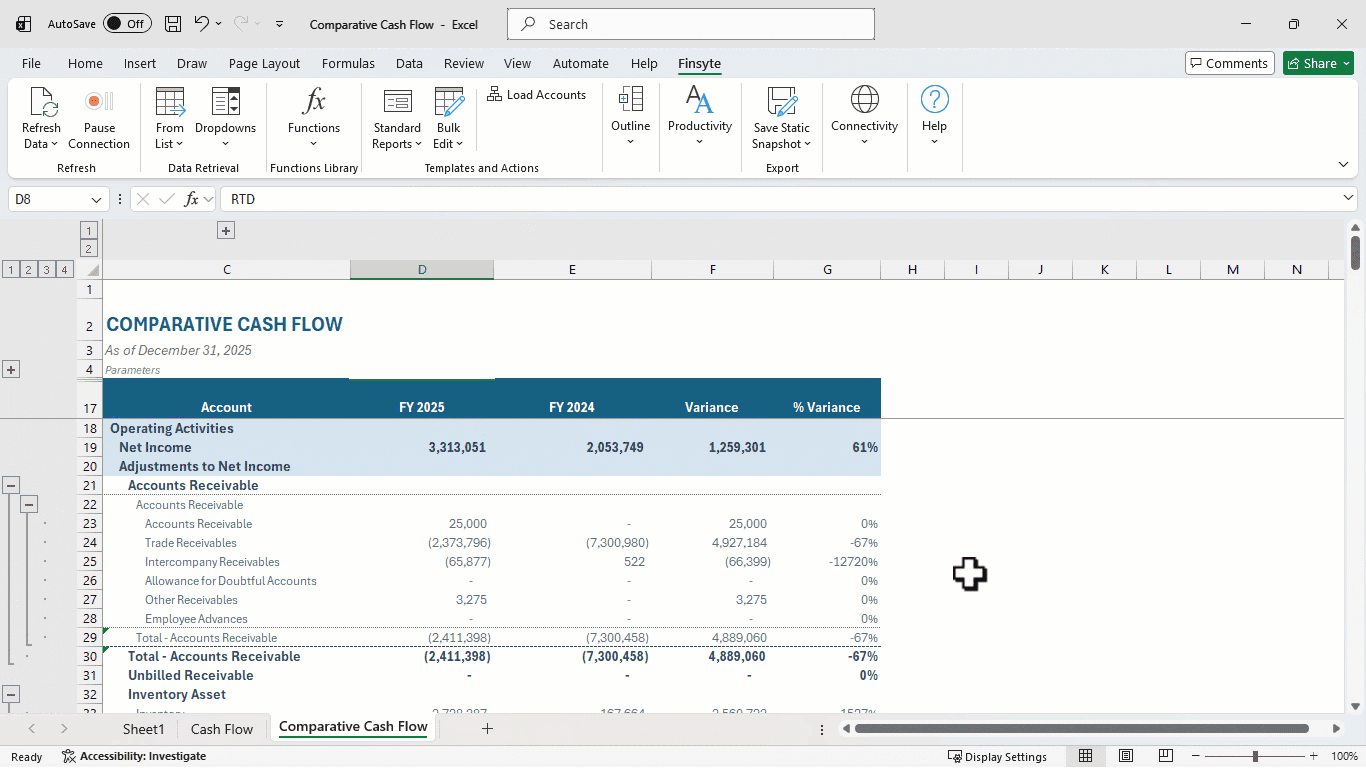Switch to the Cash Flow sheet
The width and height of the screenshot is (1366, 768).
(222, 729)
